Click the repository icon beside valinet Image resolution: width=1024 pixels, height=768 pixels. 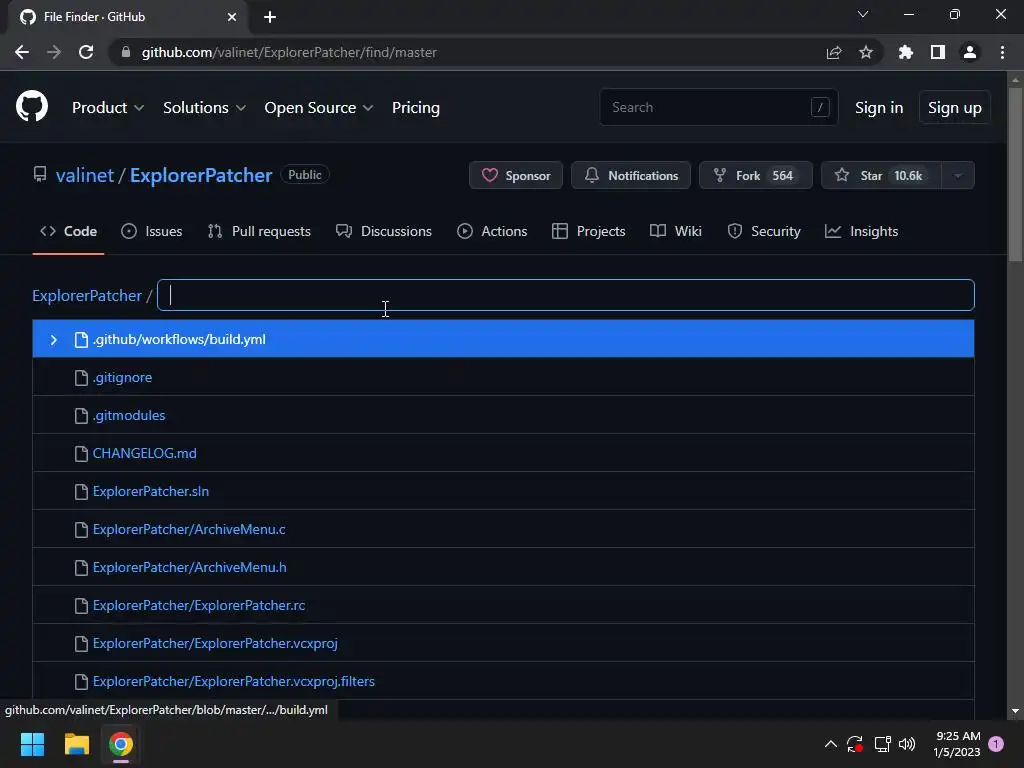[40, 175]
